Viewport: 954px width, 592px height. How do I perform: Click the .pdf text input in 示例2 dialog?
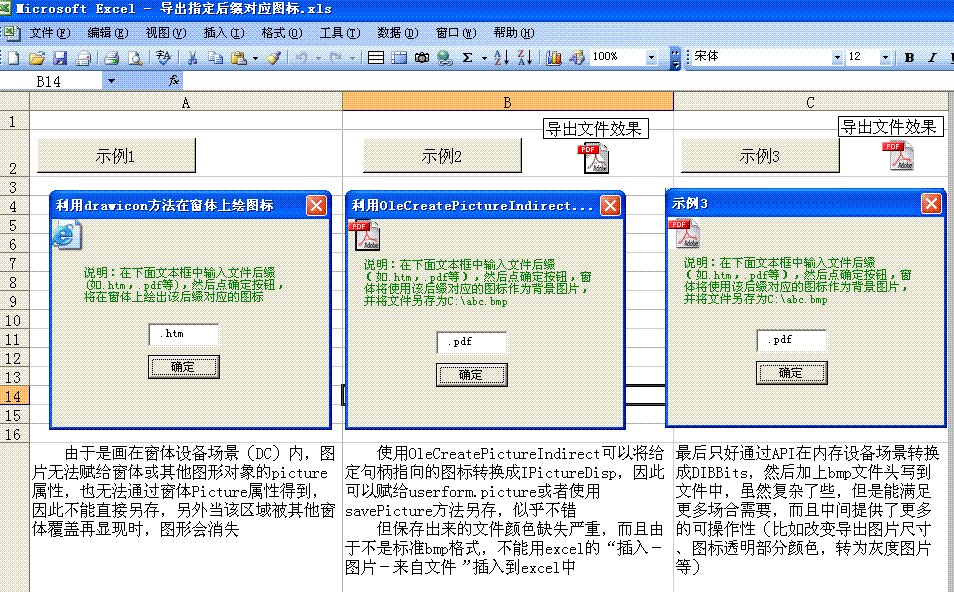coord(471,341)
